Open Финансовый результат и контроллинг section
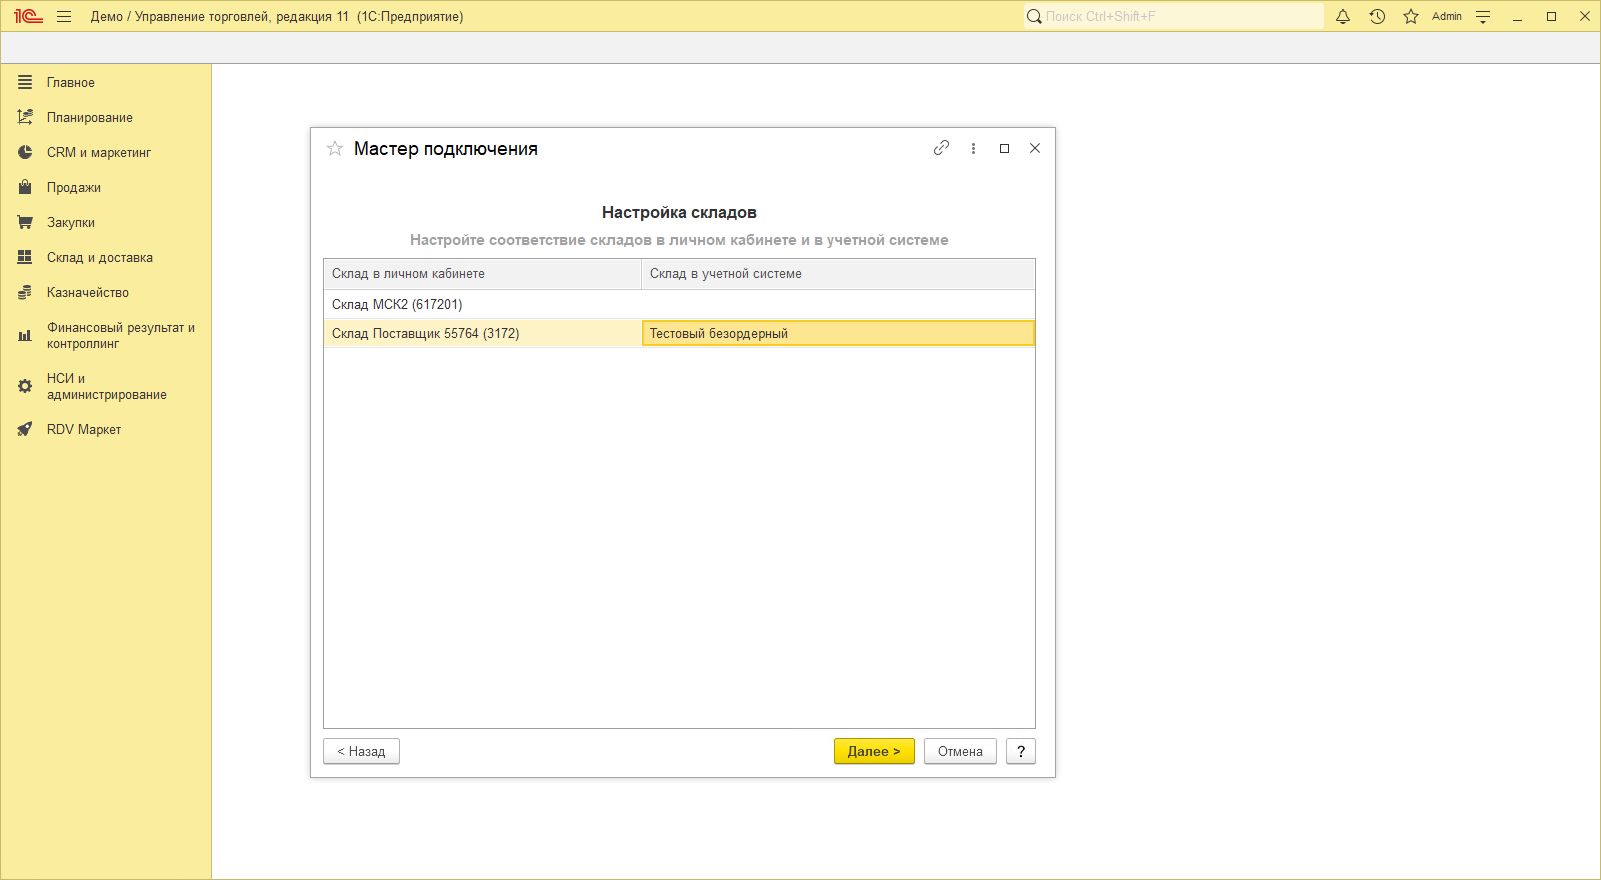This screenshot has width=1601, height=880. [x=121, y=335]
